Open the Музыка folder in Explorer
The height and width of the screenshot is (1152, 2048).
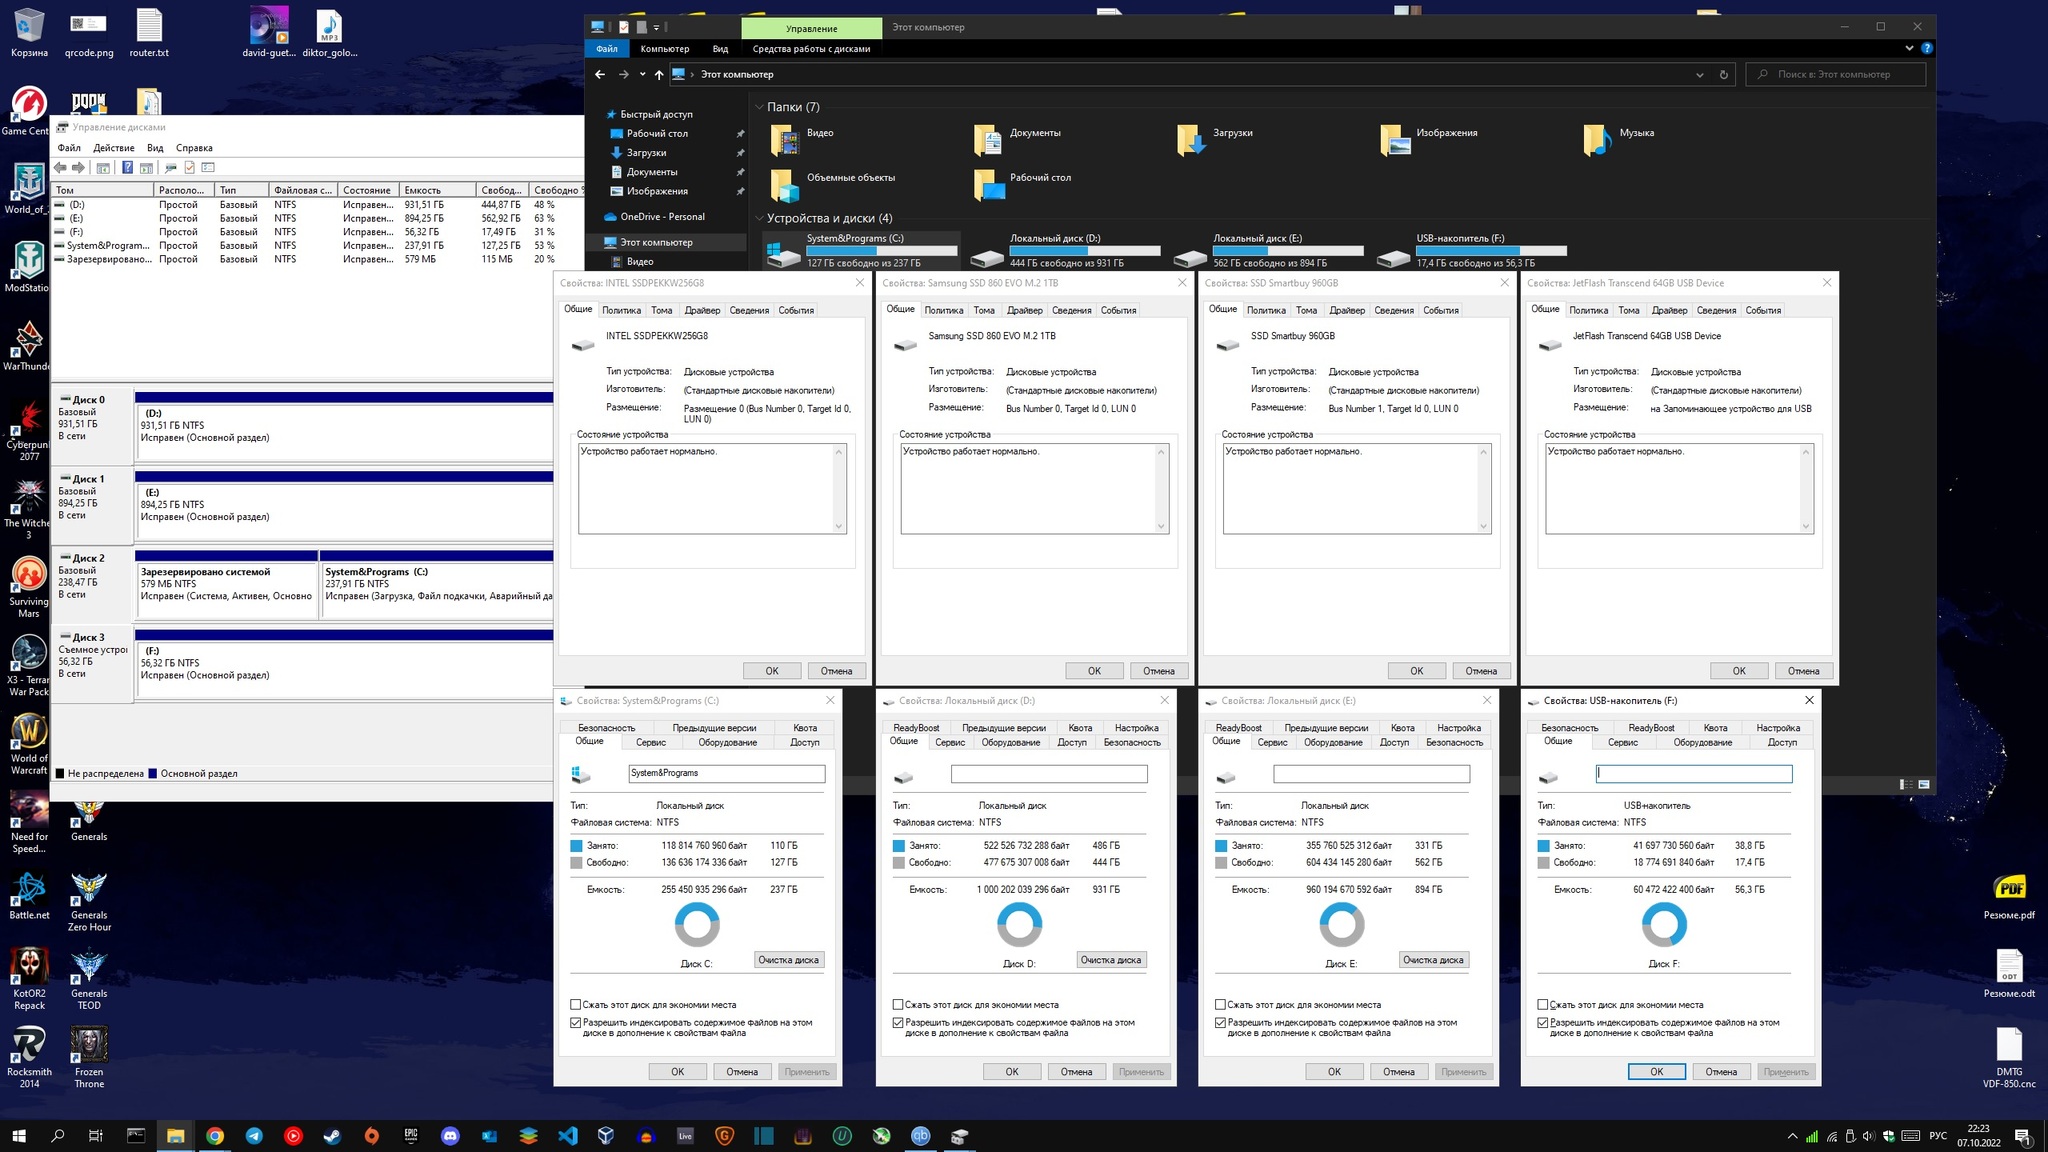click(1620, 140)
